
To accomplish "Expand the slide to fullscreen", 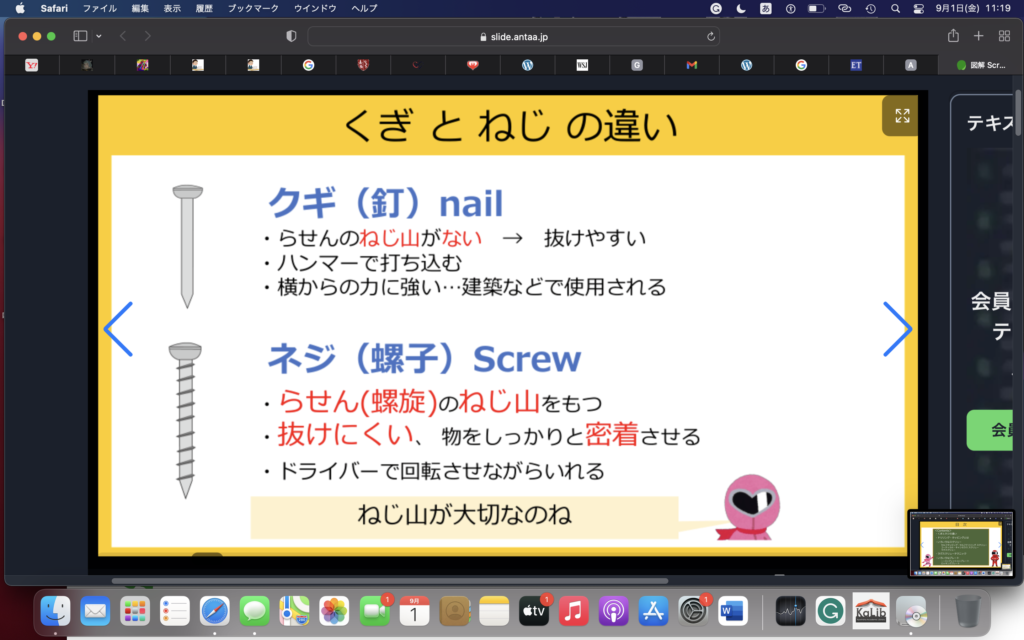I will point(902,116).
